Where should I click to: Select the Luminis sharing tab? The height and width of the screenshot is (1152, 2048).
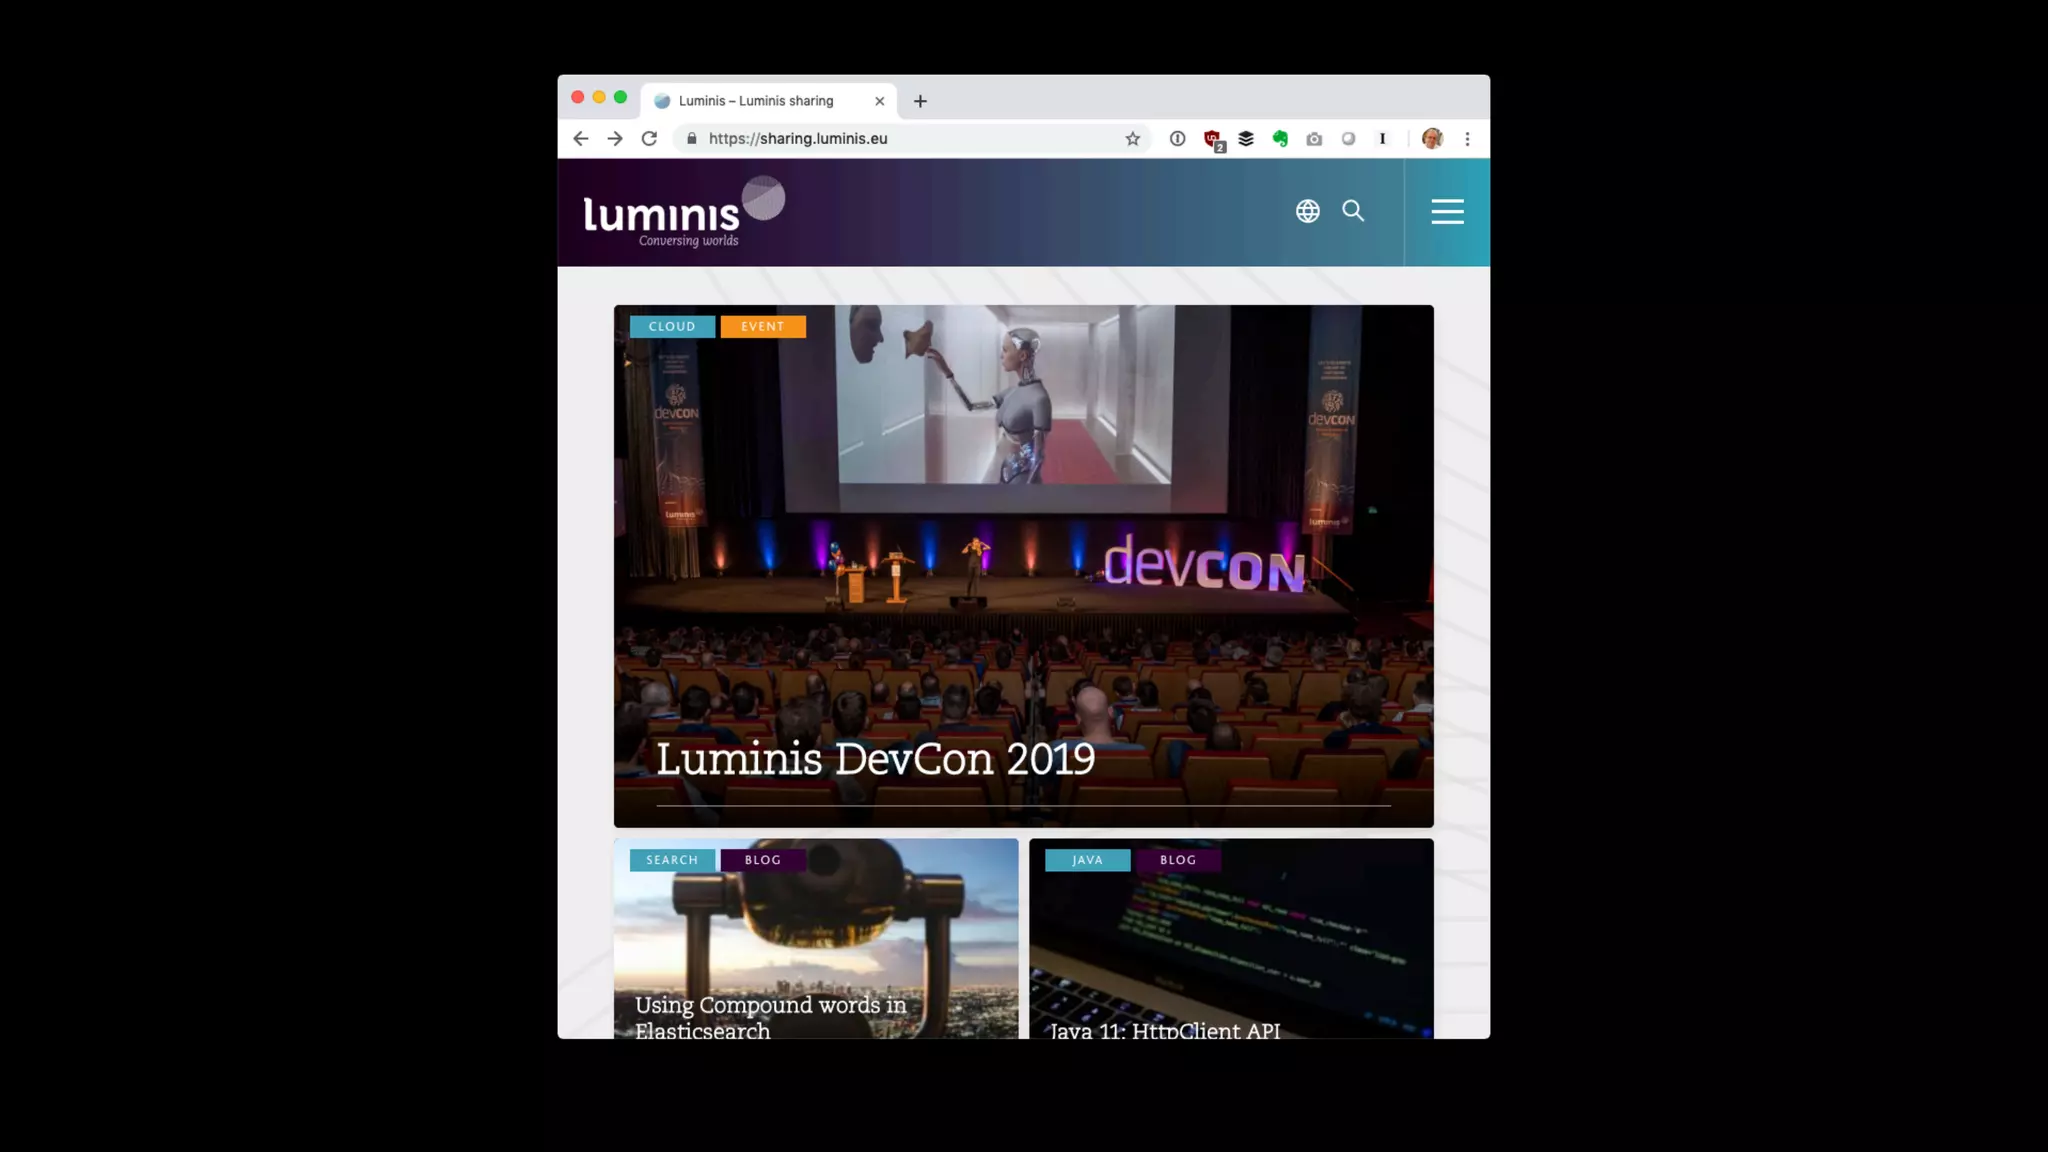(x=756, y=101)
